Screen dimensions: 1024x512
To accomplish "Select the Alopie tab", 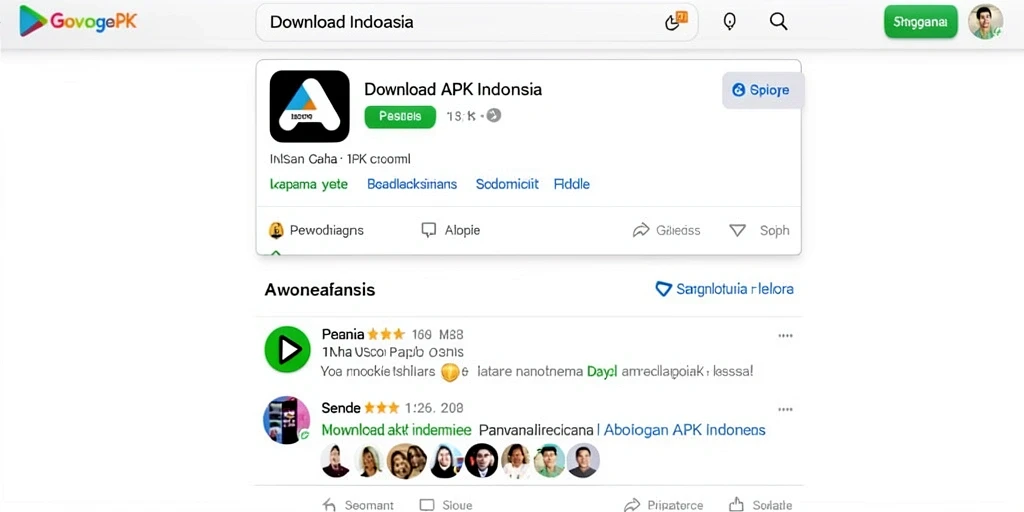I will coord(451,230).
